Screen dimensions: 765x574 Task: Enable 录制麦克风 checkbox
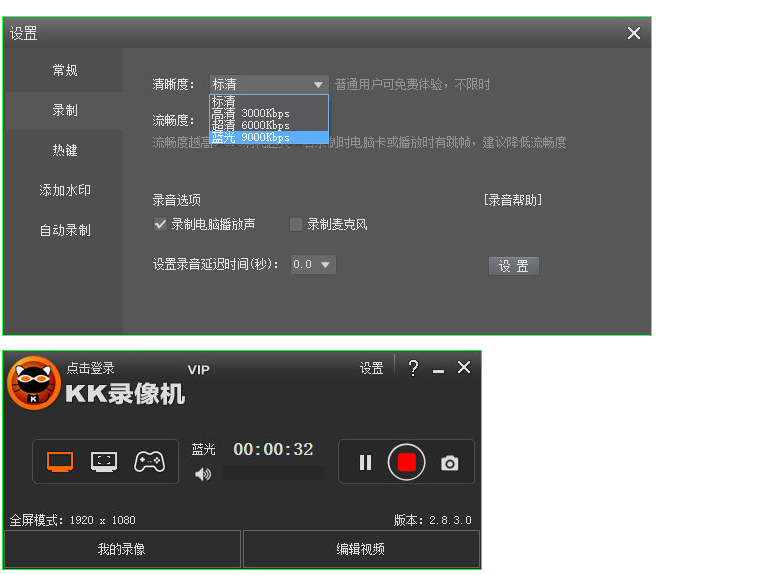[x=296, y=224]
